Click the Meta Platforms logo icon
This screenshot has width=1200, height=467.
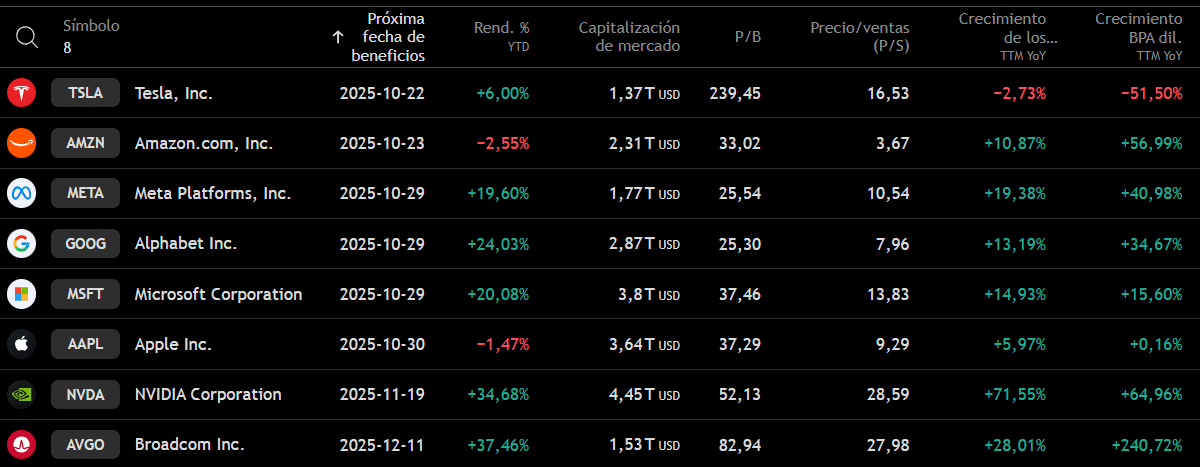coord(21,193)
